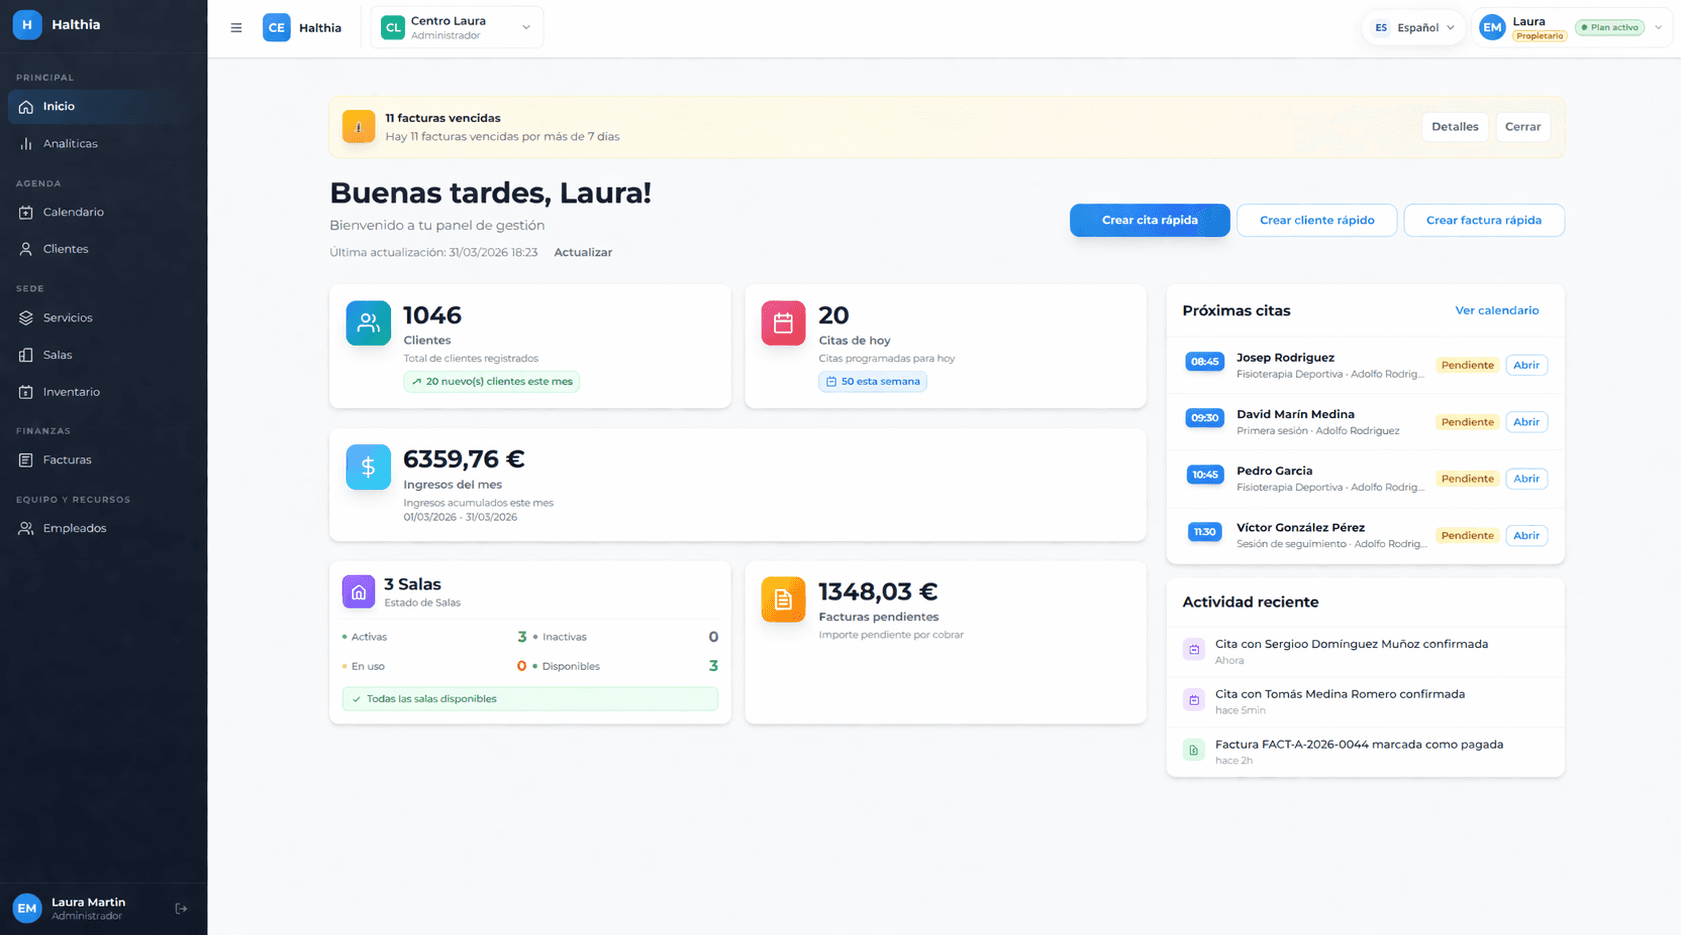Click the green Plan activo status badge

(1609, 27)
